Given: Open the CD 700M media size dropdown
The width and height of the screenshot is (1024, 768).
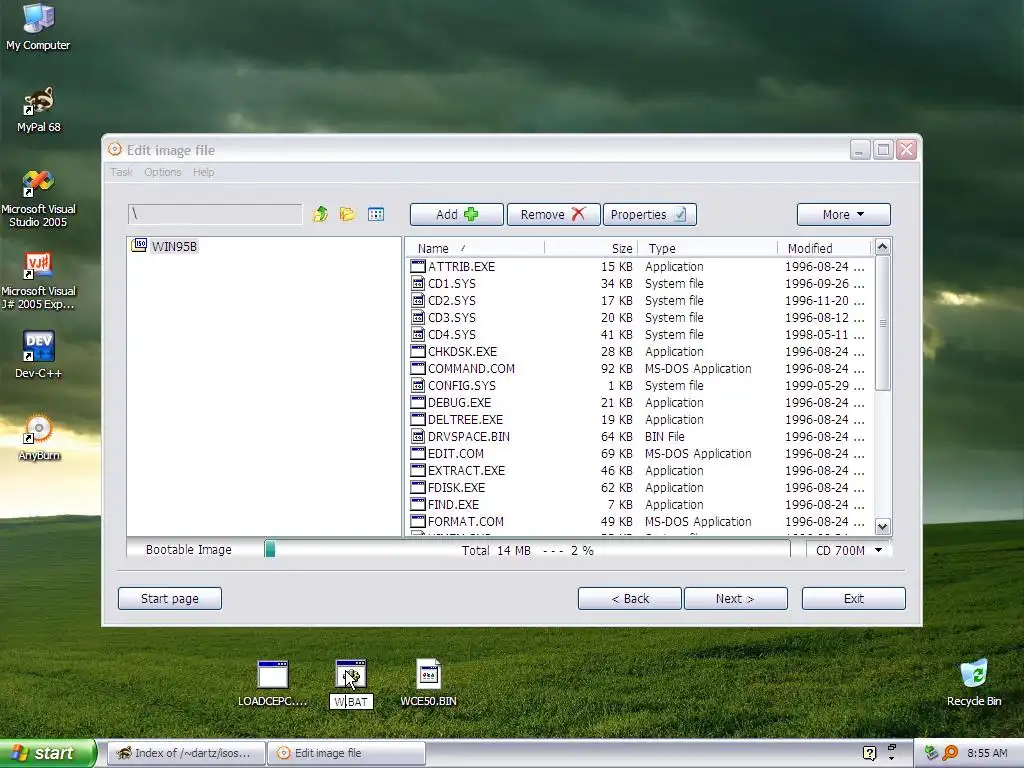Looking at the screenshot, I should coord(848,551).
